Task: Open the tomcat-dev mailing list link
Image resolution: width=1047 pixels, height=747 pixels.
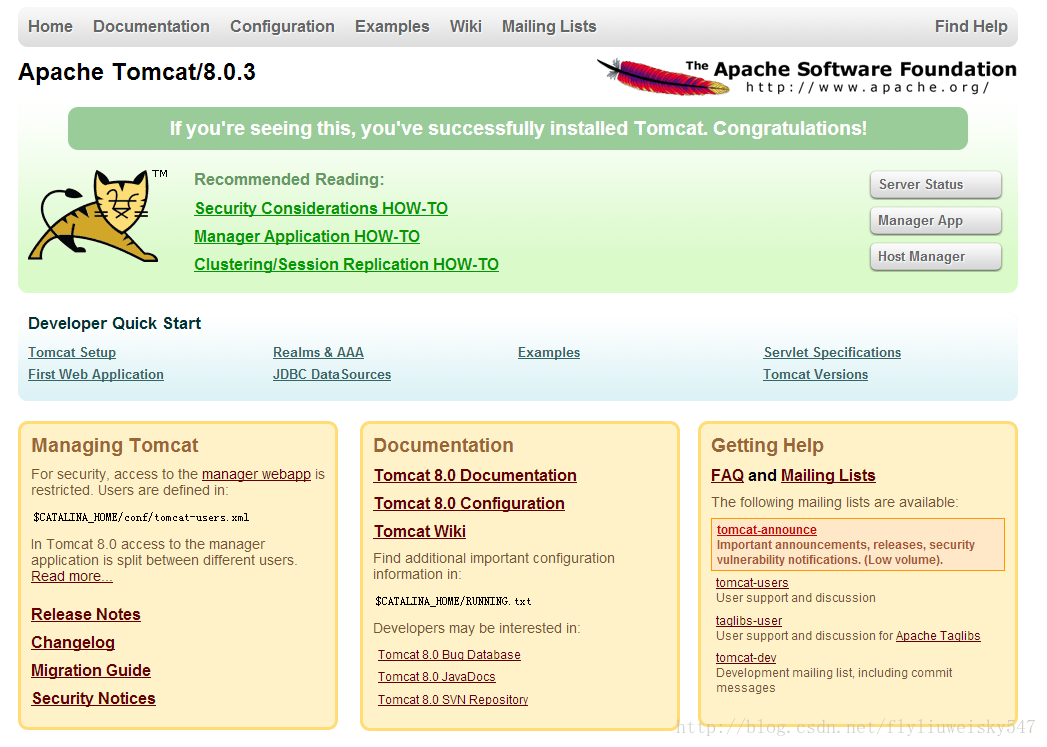Action: pyautogui.click(x=746, y=658)
